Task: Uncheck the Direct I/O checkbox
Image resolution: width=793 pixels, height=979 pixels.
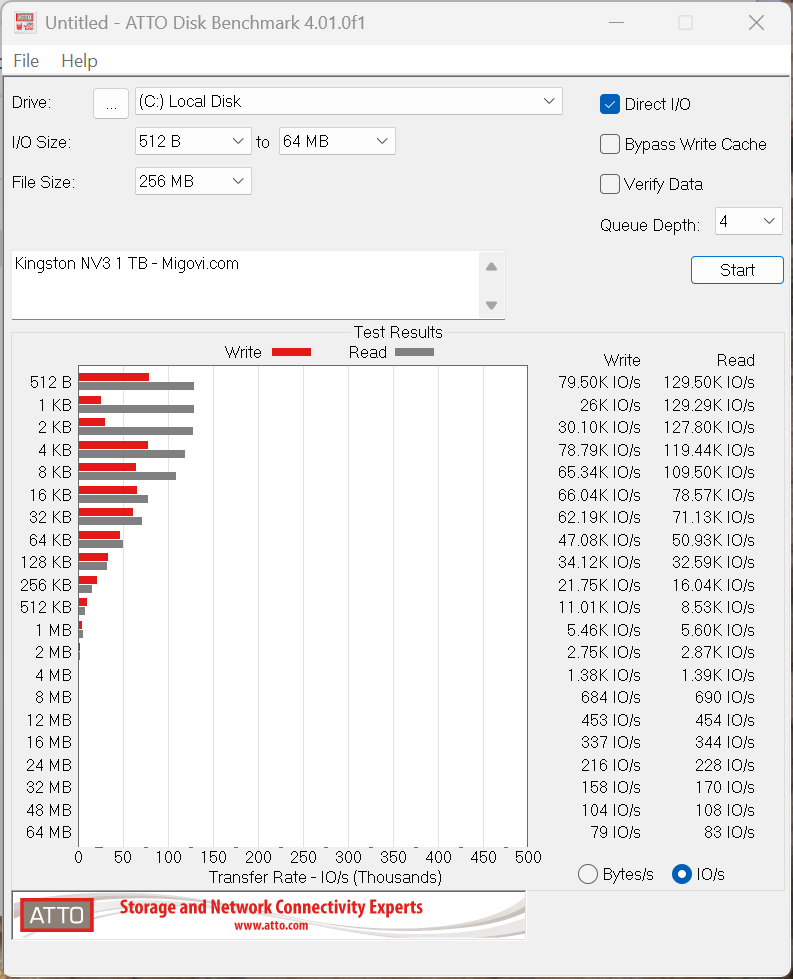Action: (609, 104)
